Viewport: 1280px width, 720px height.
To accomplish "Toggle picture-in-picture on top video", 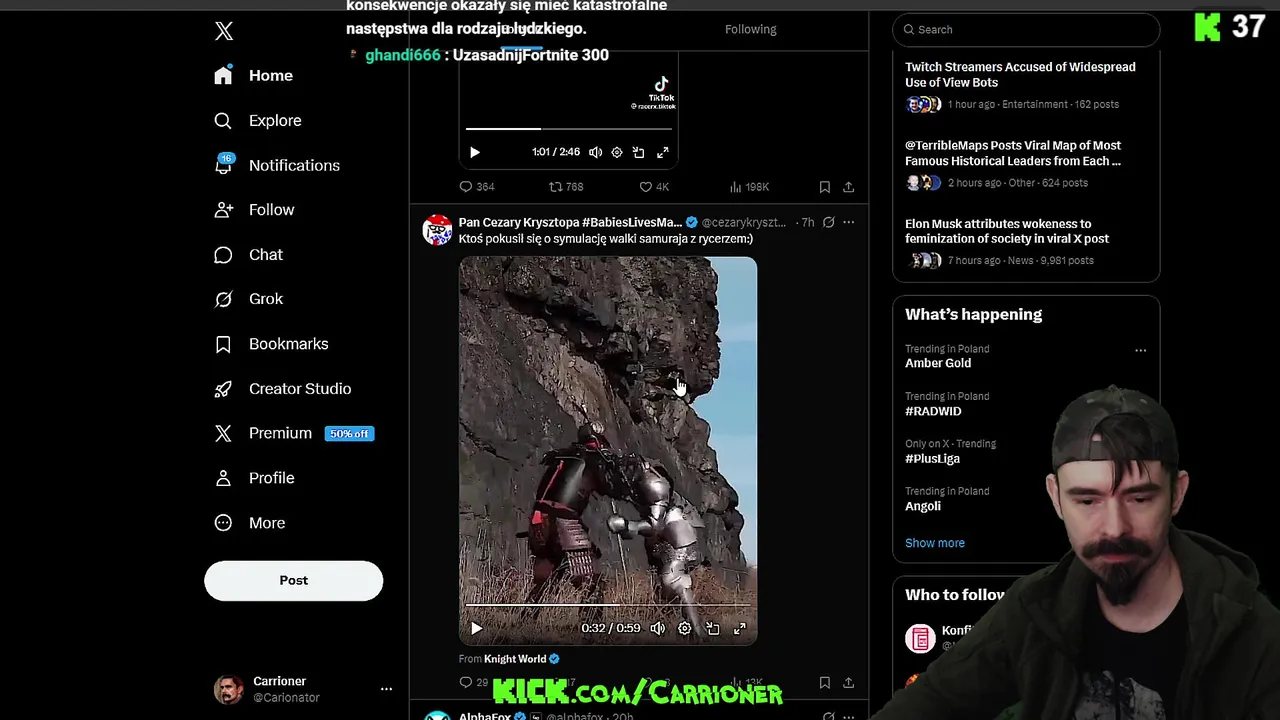I will (639, 152).
